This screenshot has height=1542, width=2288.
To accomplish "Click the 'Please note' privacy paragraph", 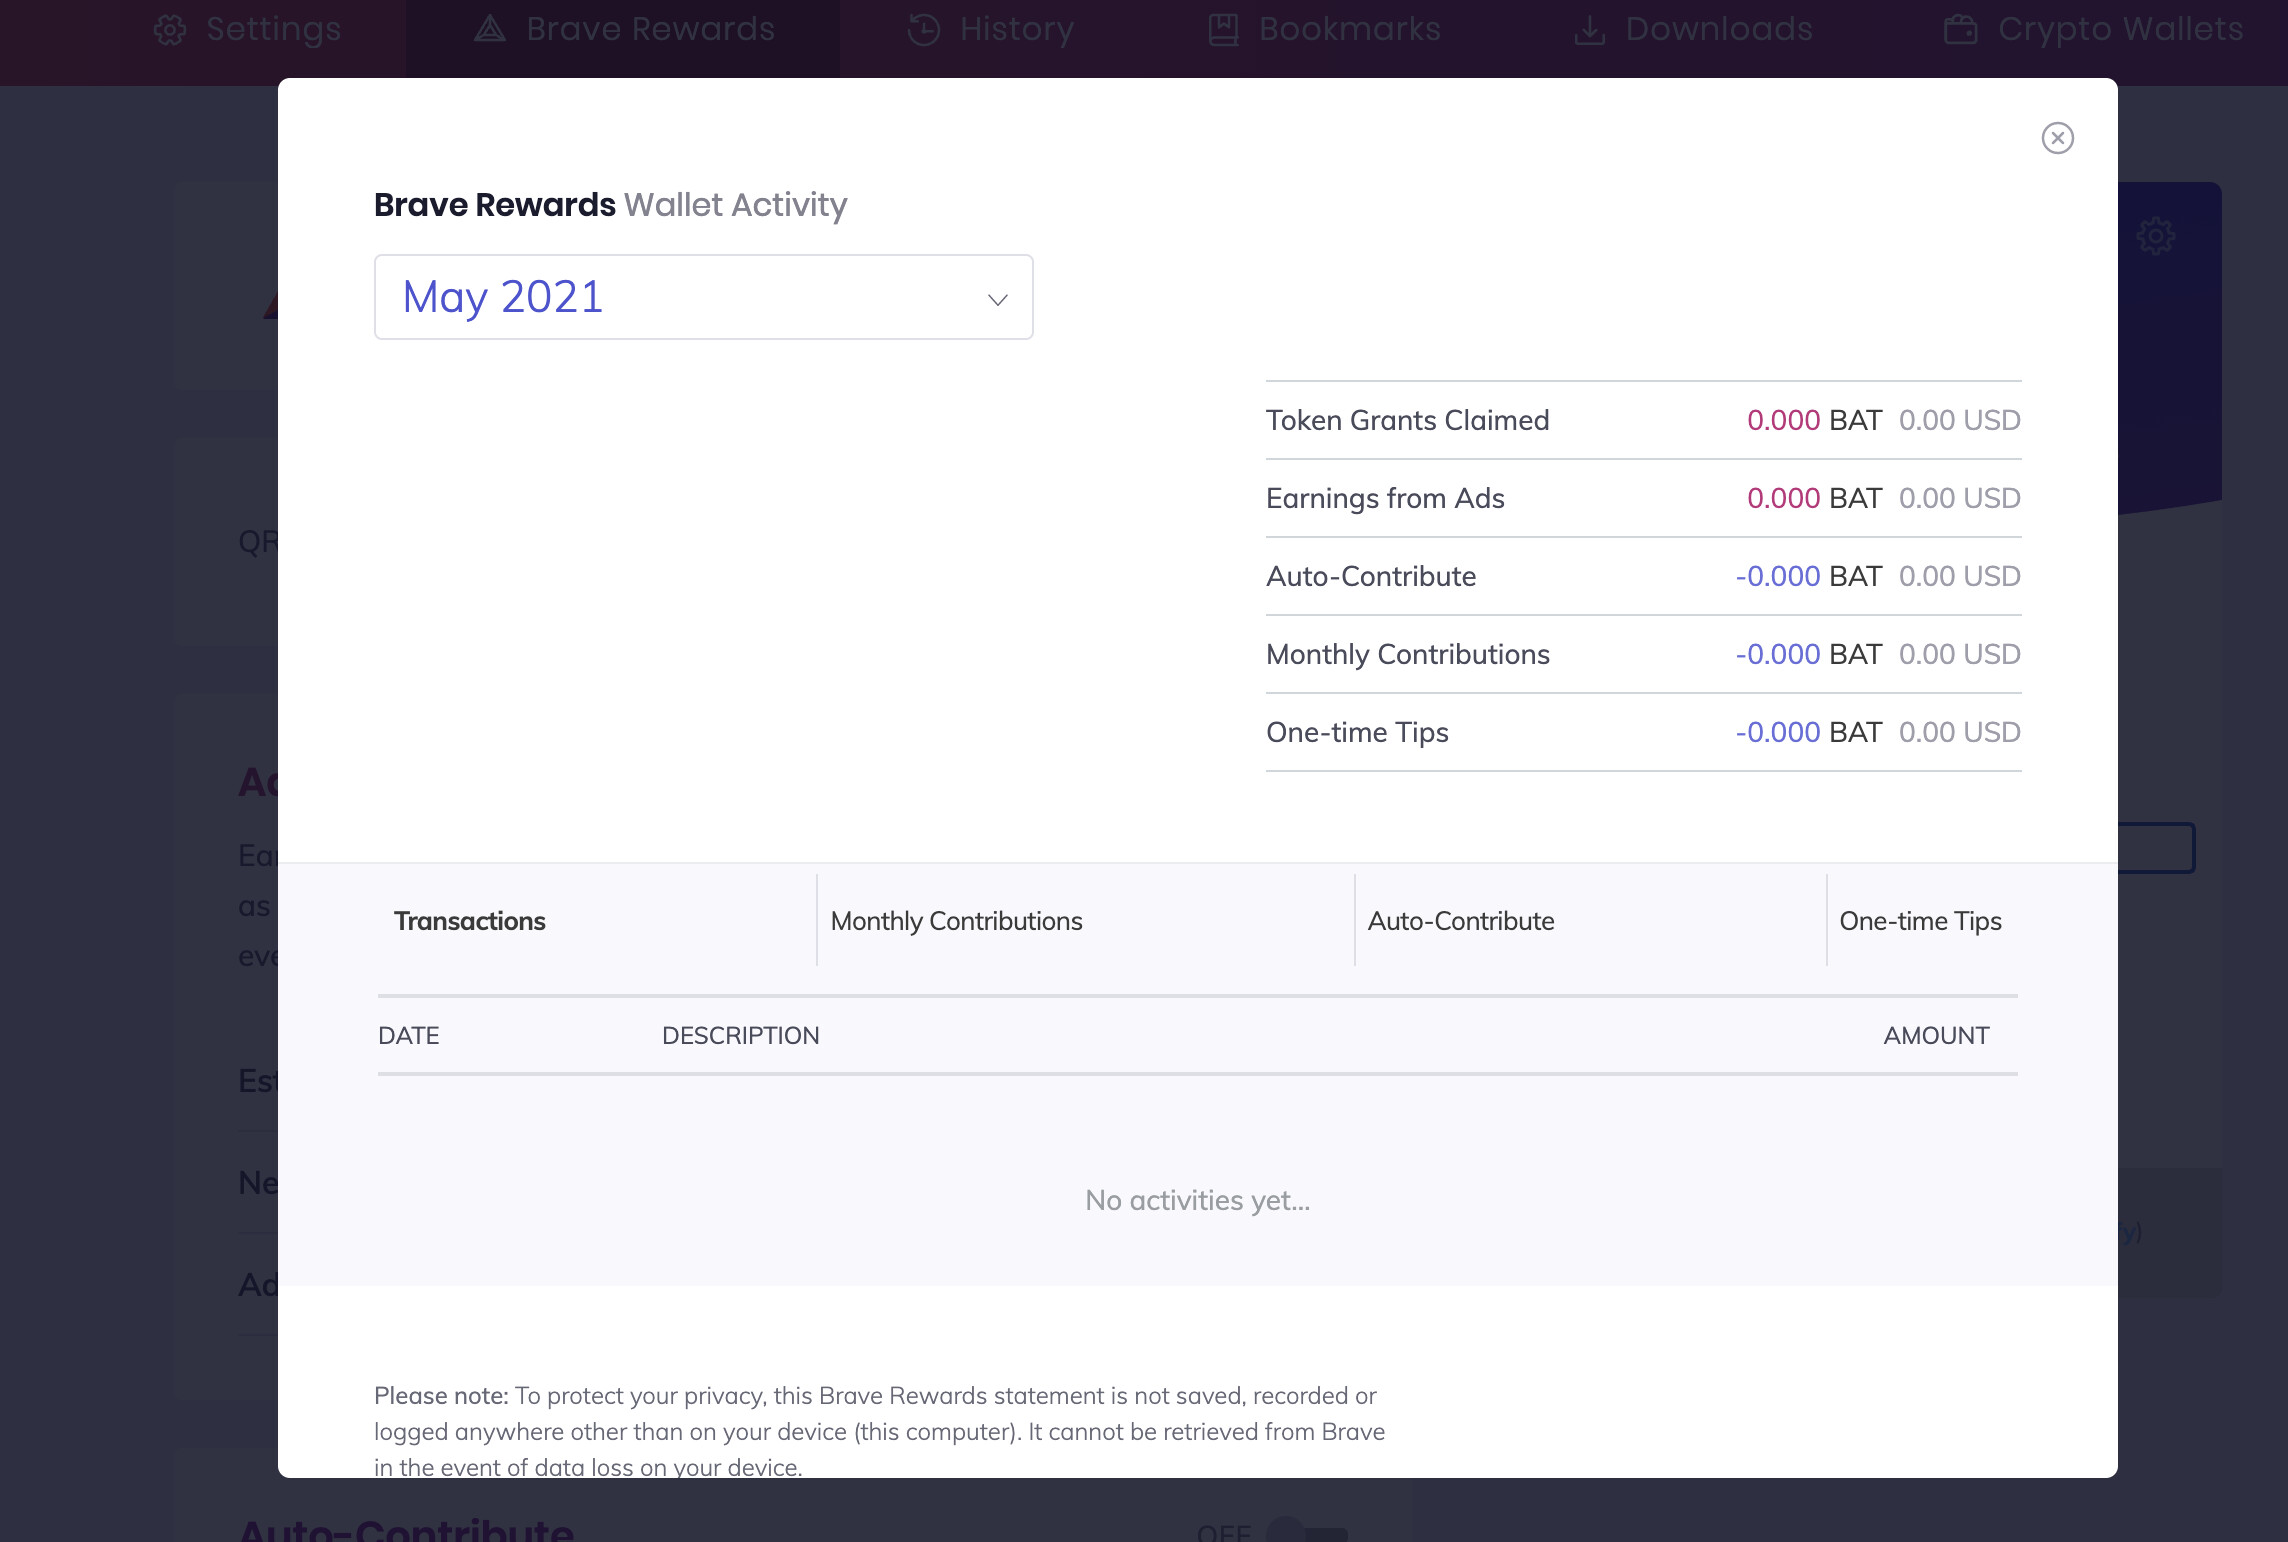I will click(x=879, y=1431).
